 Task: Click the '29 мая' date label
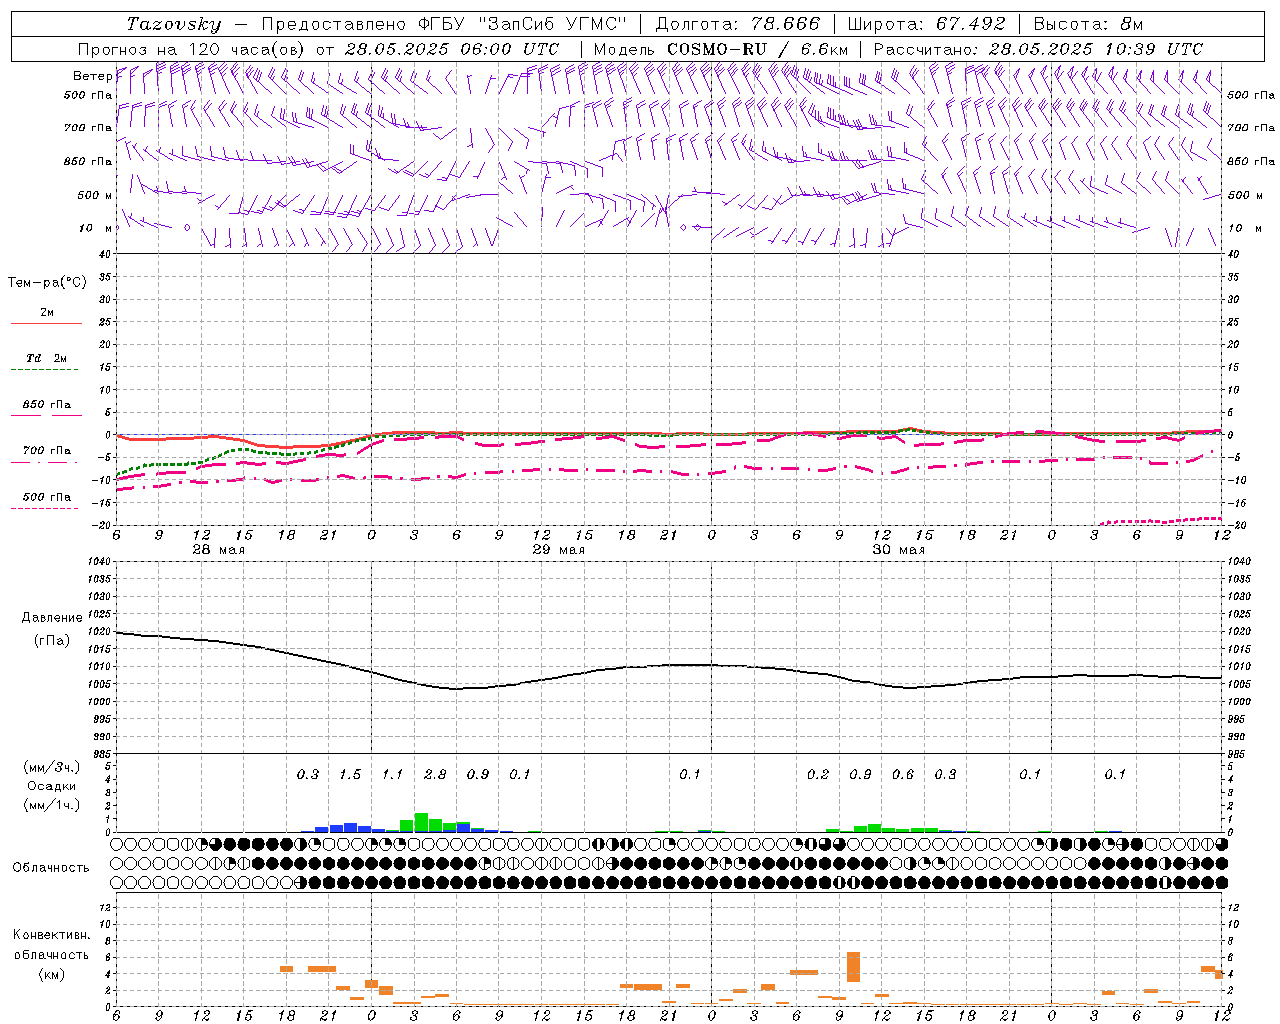point(558,550)
